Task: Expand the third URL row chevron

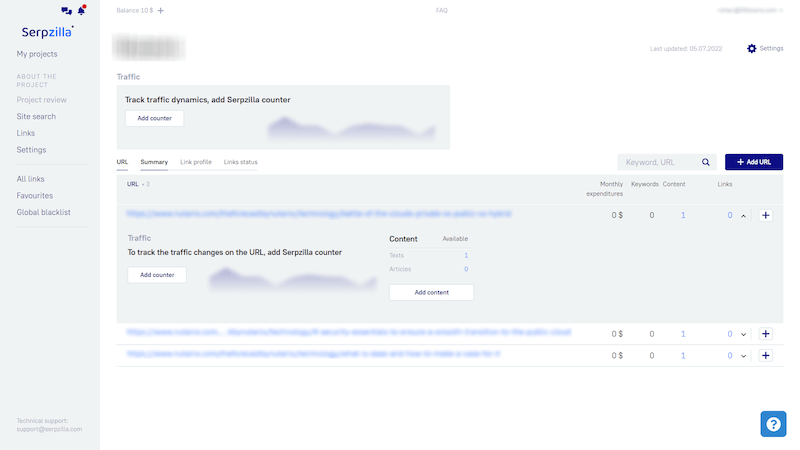Action: click(743, 355)
